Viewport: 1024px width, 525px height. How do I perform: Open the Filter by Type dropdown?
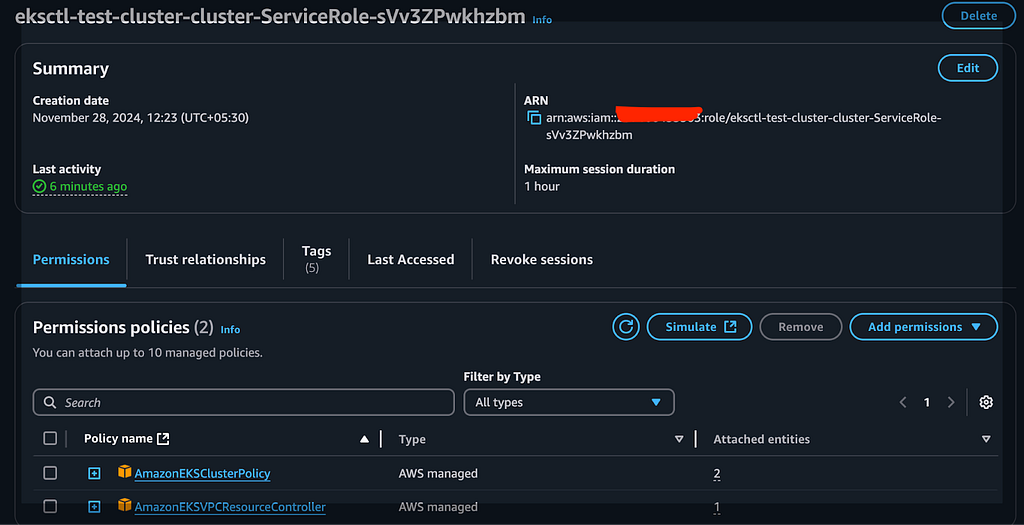(x=569, y=402)
